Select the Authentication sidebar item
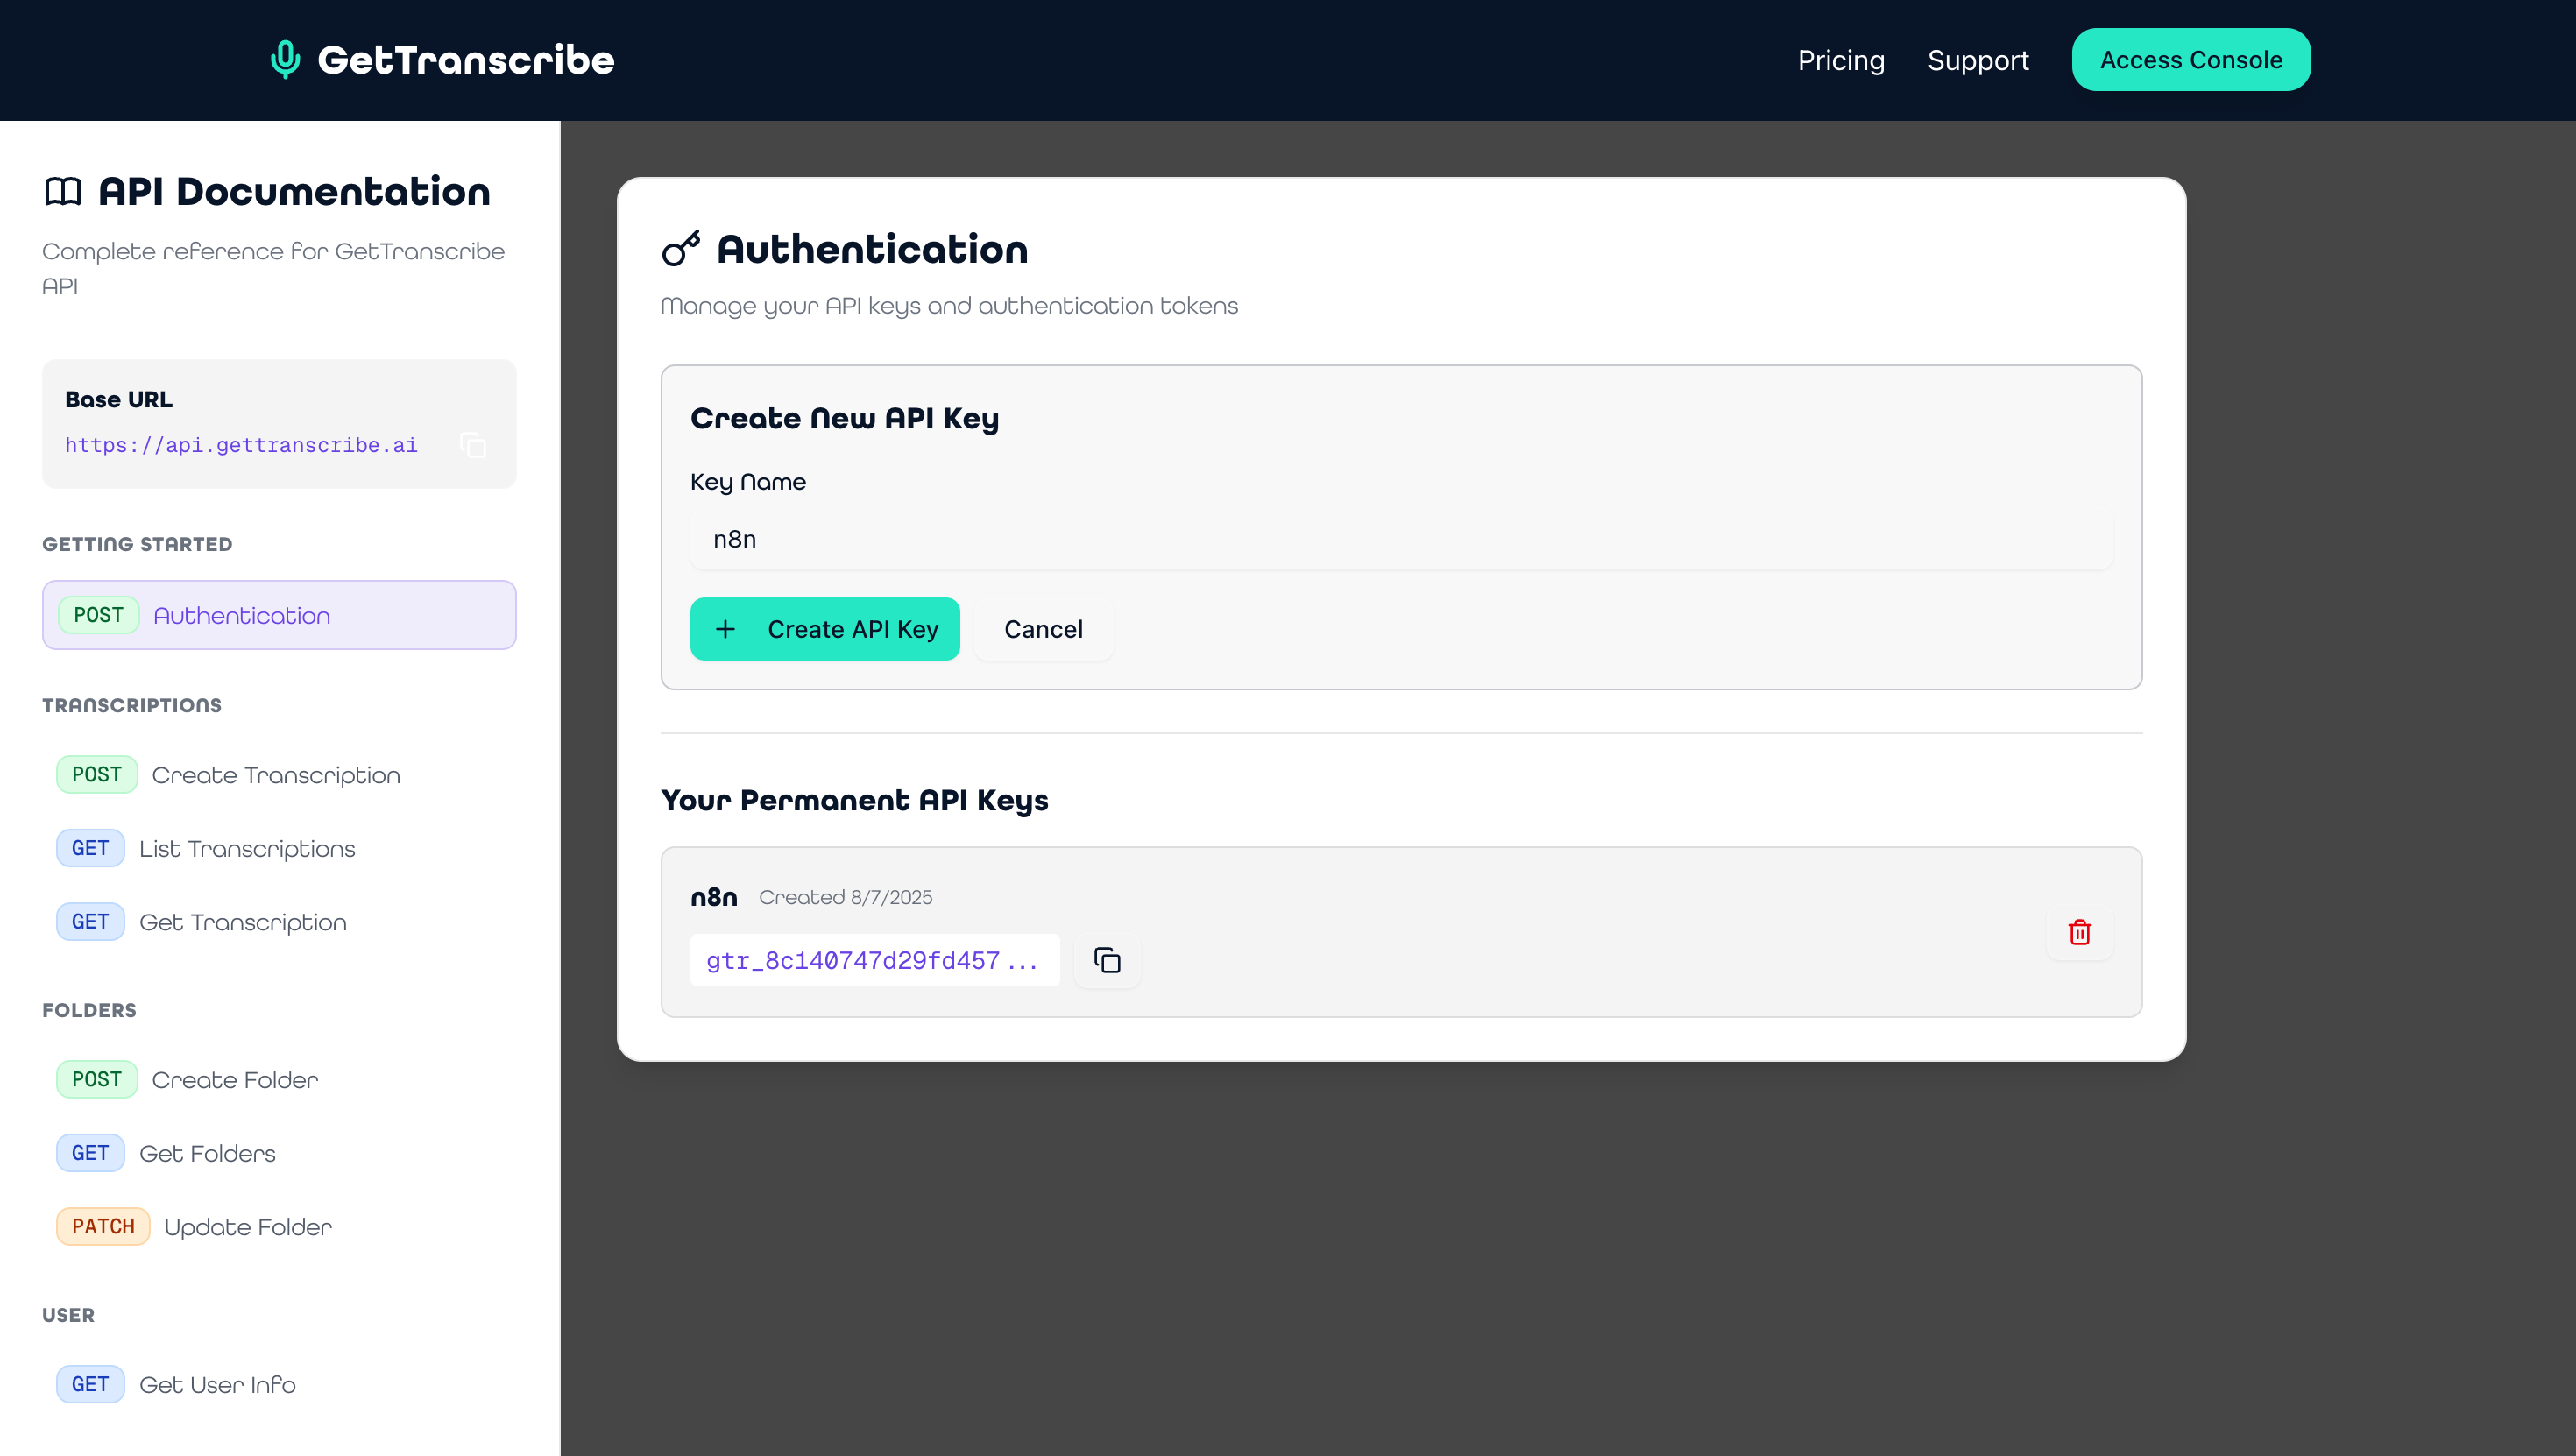 click(279, 615)
